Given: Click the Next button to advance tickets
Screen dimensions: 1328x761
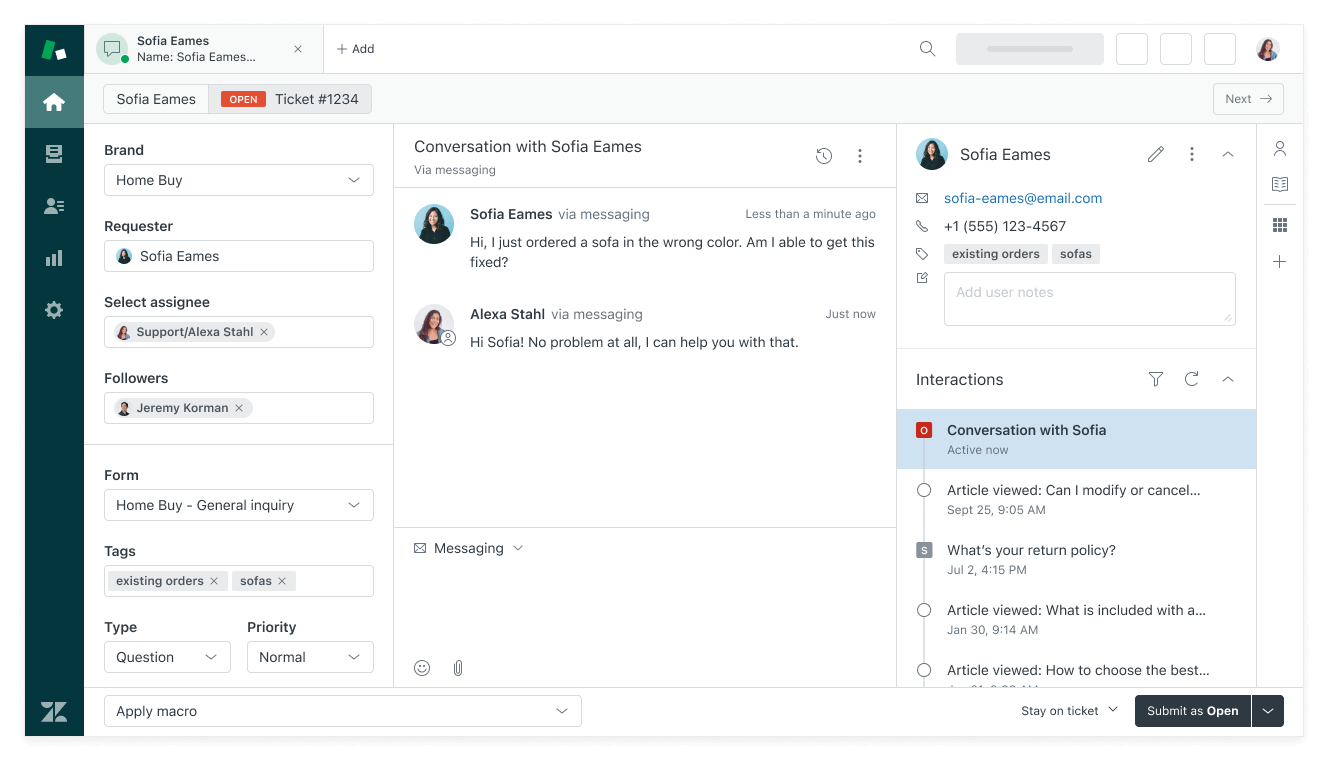Looking at the screenshot, I should click(1248, 98).
